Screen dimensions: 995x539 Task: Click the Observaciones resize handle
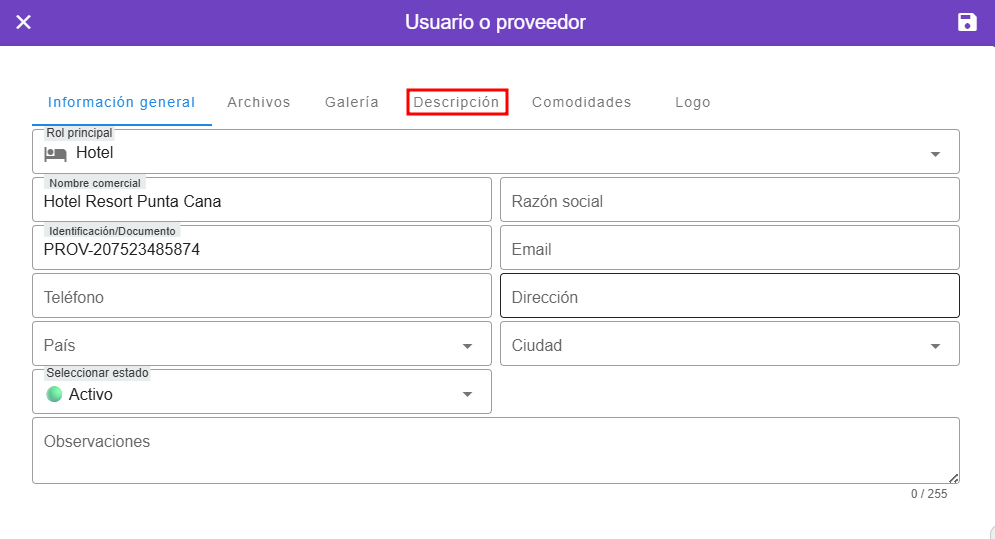[x=953, y=478]
